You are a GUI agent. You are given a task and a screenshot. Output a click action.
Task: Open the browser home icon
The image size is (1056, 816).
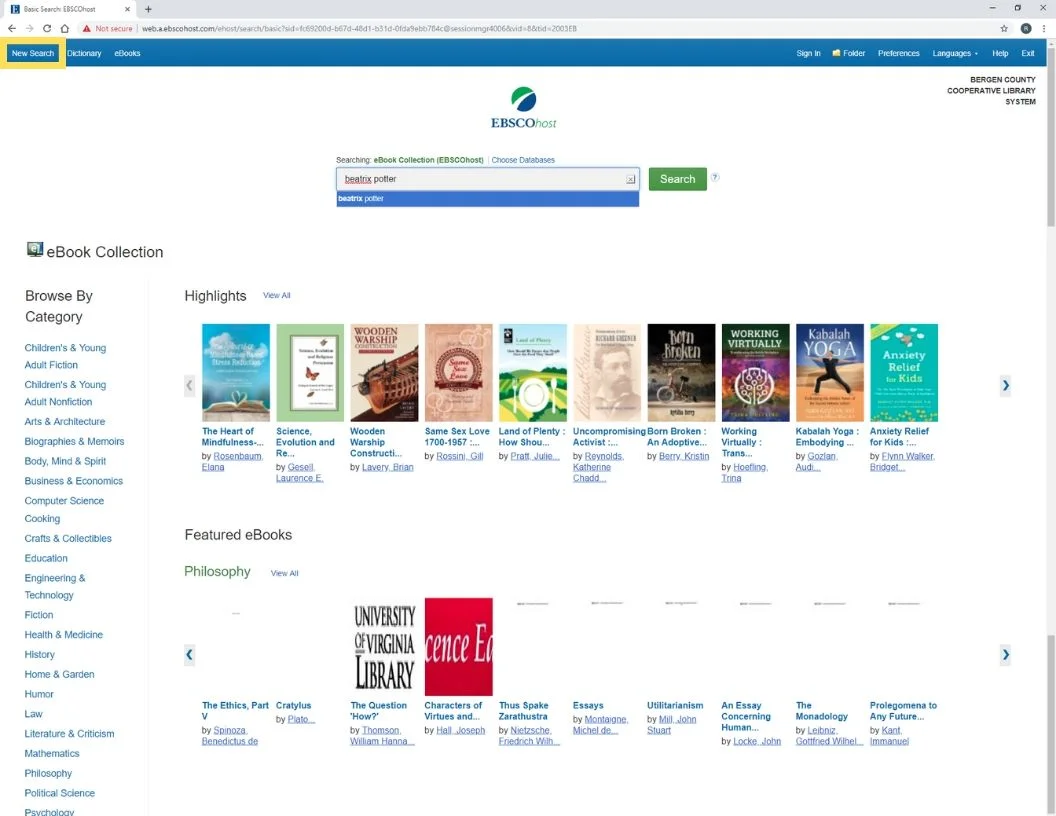pyautogui.click(x=65, y=28)
